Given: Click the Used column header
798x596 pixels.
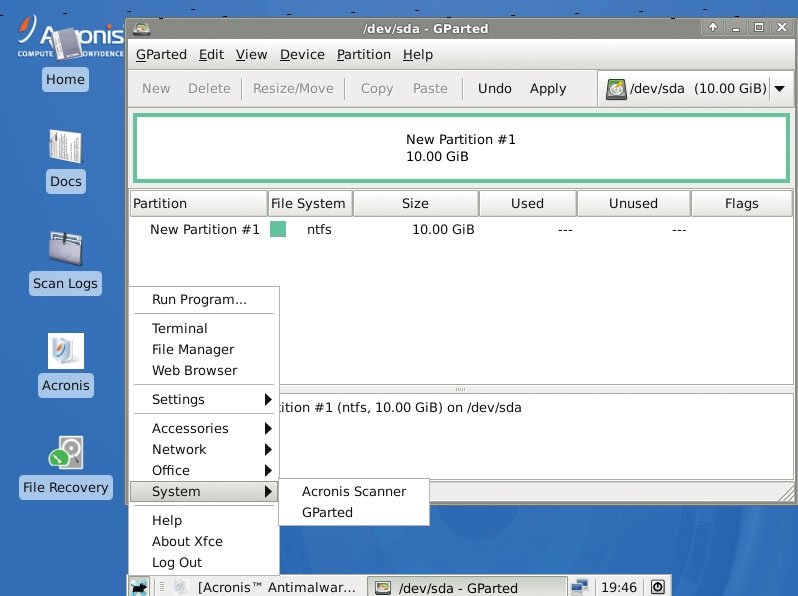Looking at the screenshot, I should 528,204.
